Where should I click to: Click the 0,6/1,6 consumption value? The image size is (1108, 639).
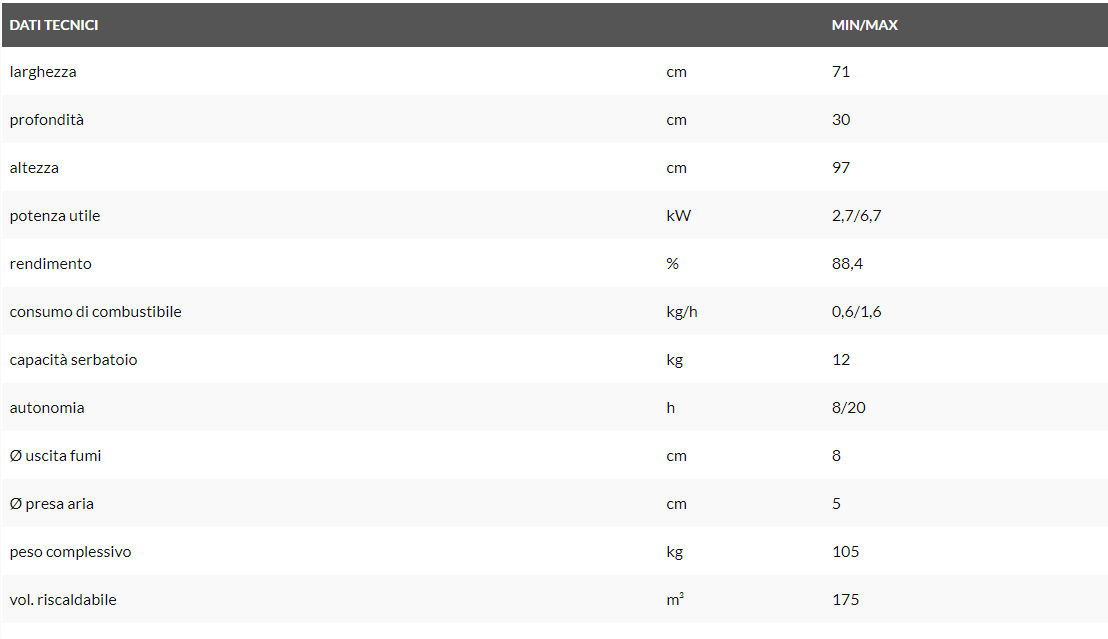pyautogui.click(x=856, y=312)
